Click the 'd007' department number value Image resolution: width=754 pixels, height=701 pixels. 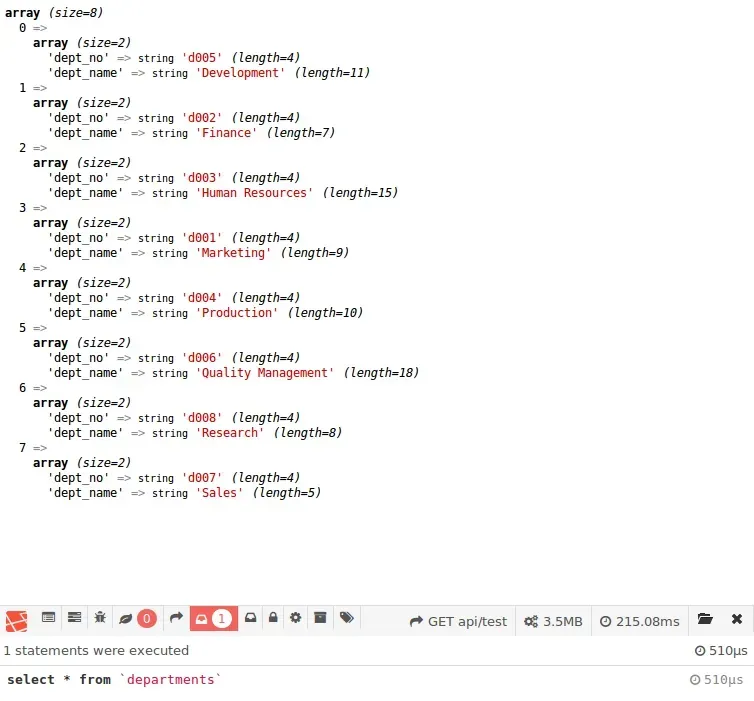click(x=202, y=478)
